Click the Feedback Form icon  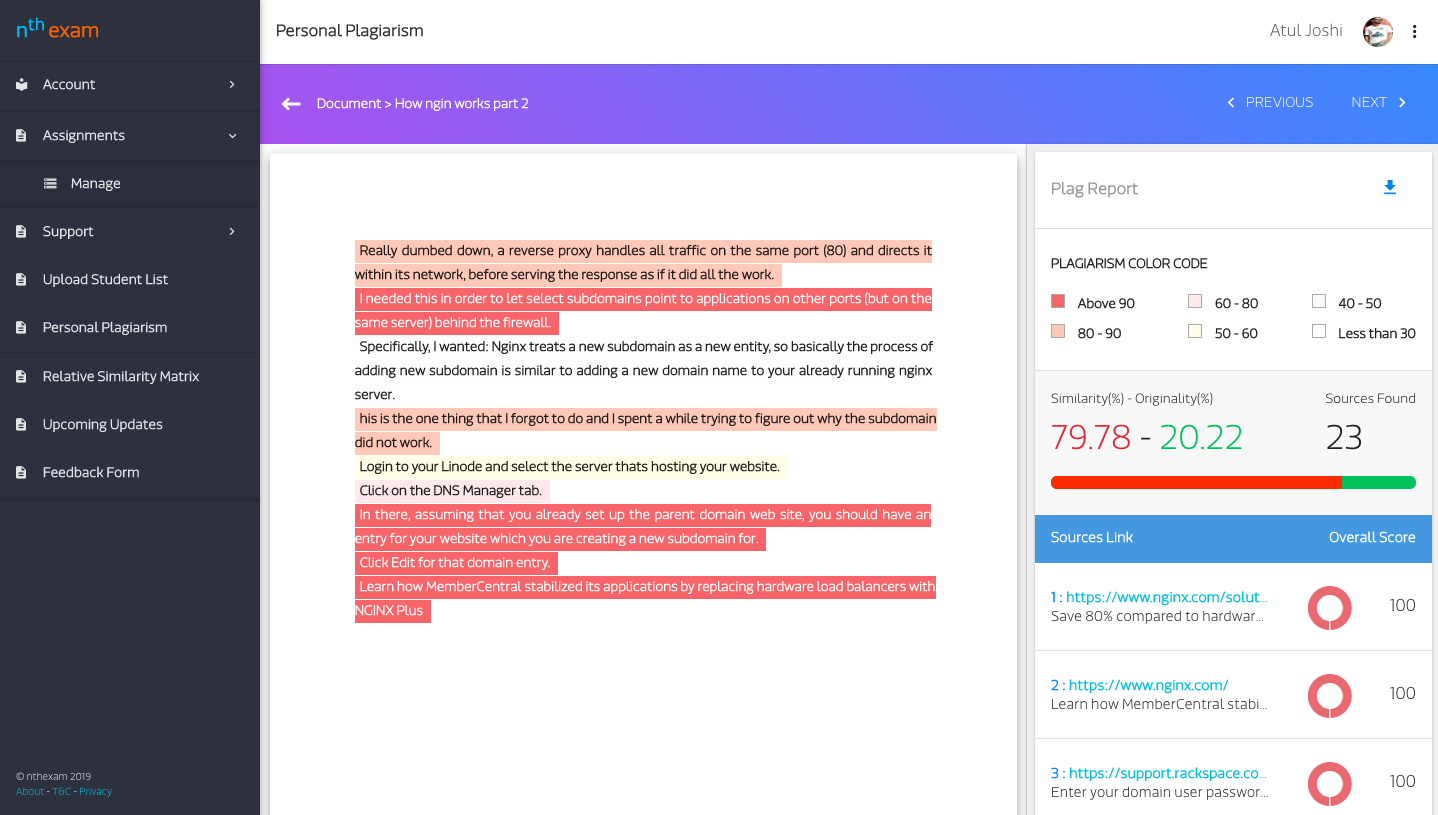click(21, 473)
